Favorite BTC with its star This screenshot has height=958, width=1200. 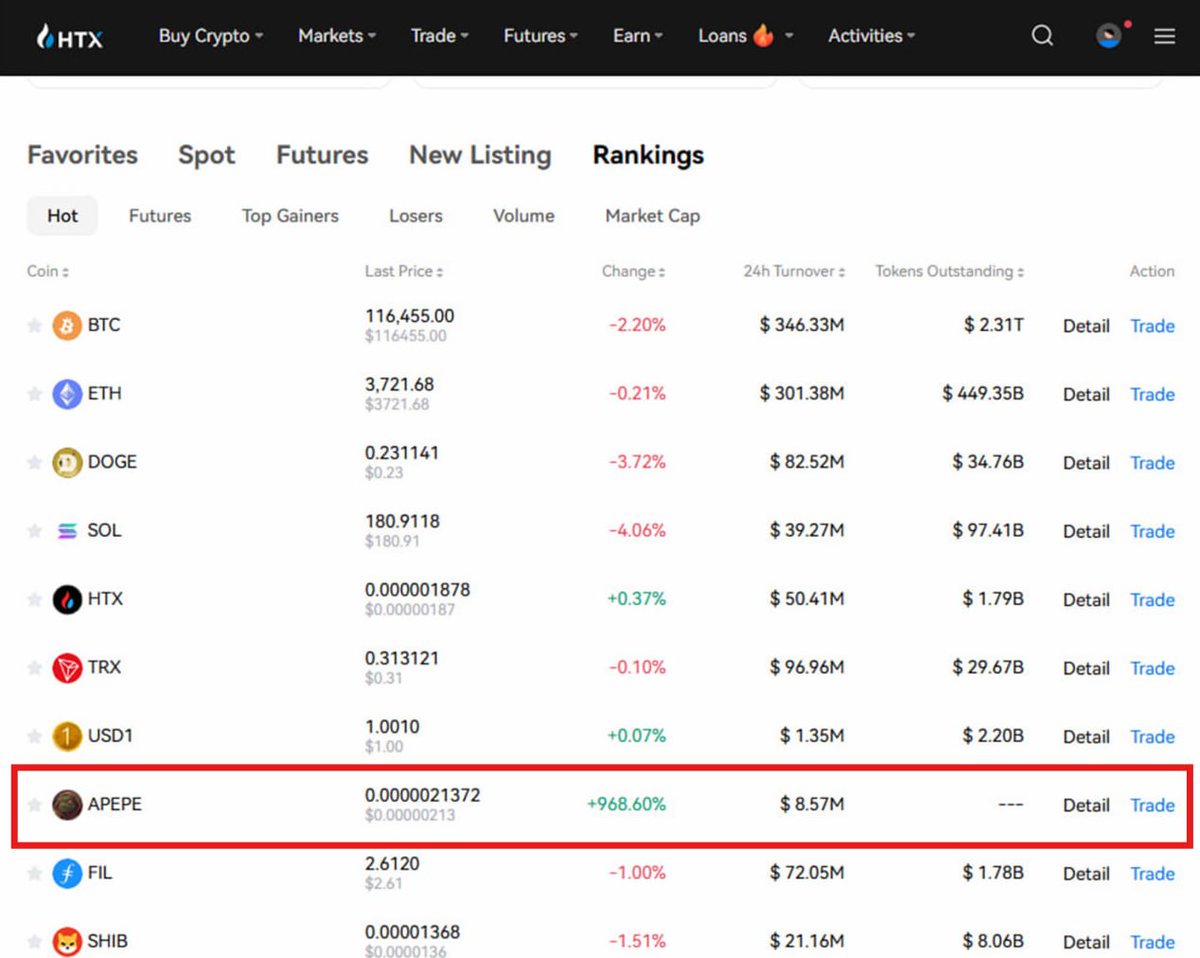pyautogui.click(x=34, y=326)
